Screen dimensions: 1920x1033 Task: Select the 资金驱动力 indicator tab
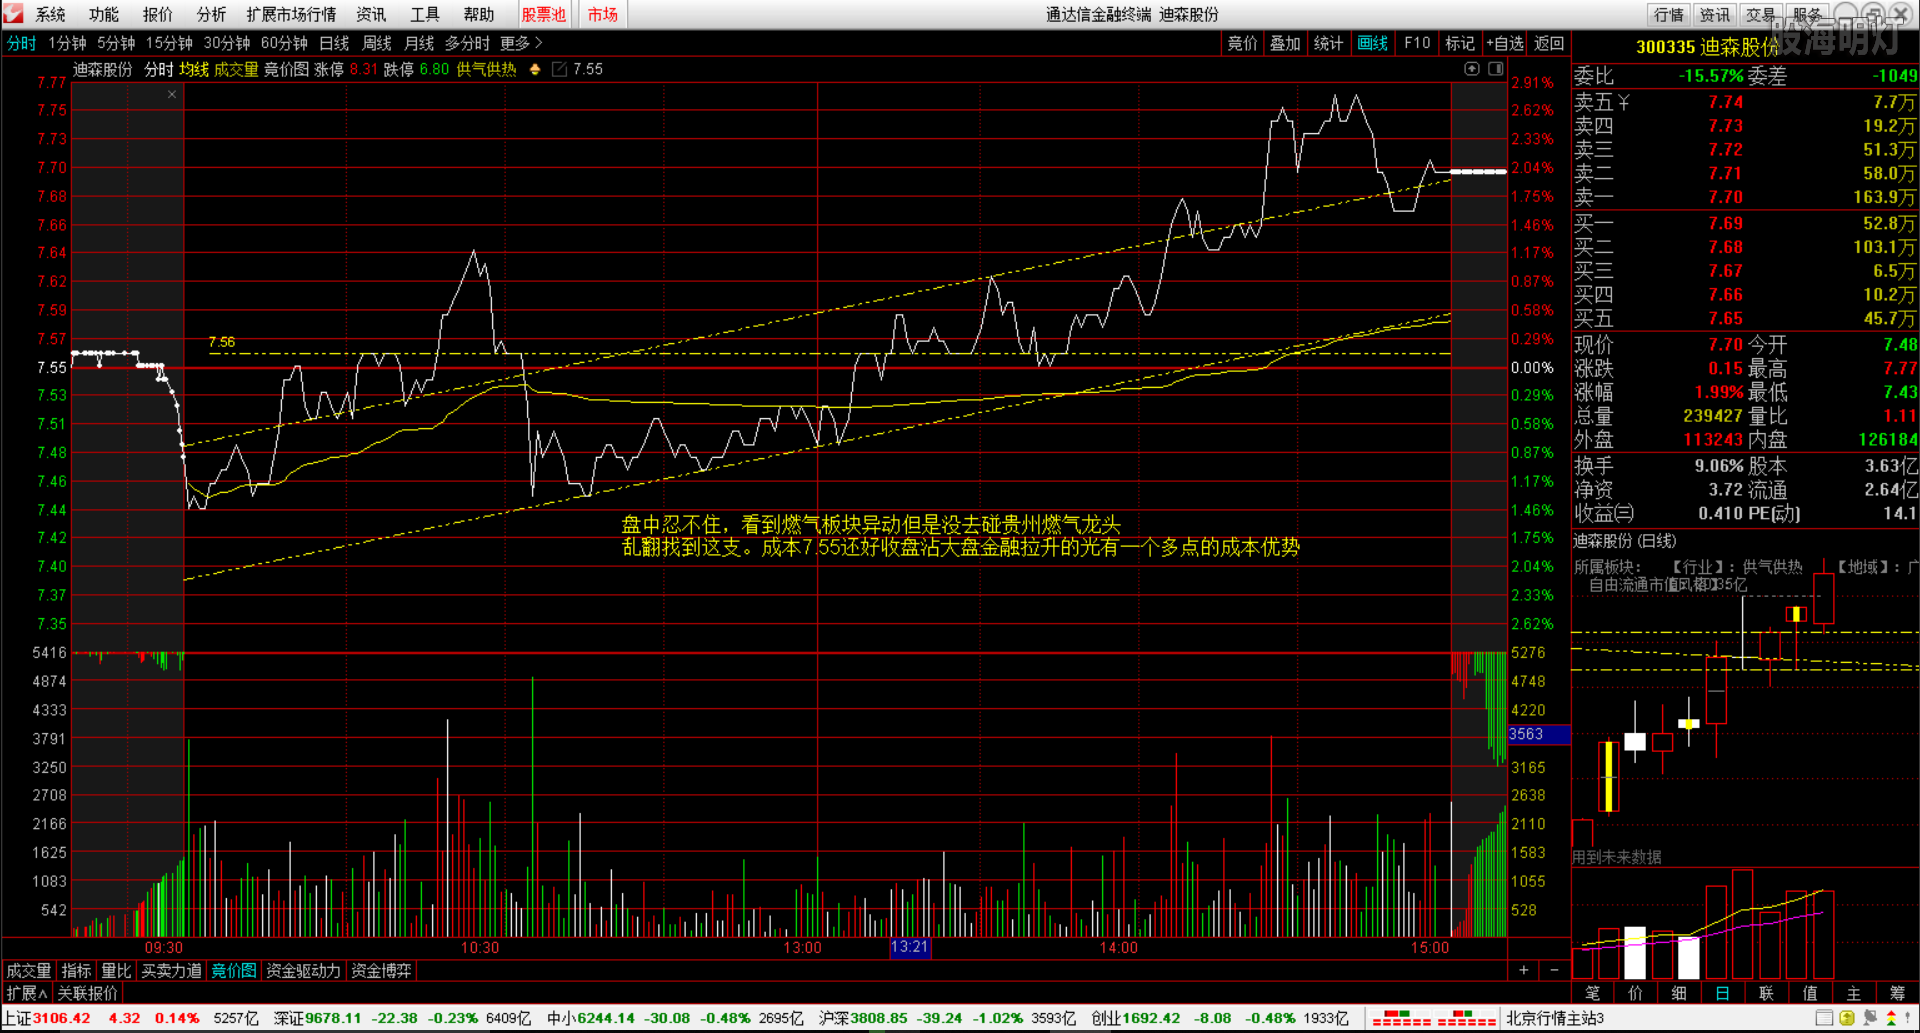tap(303, 971)
